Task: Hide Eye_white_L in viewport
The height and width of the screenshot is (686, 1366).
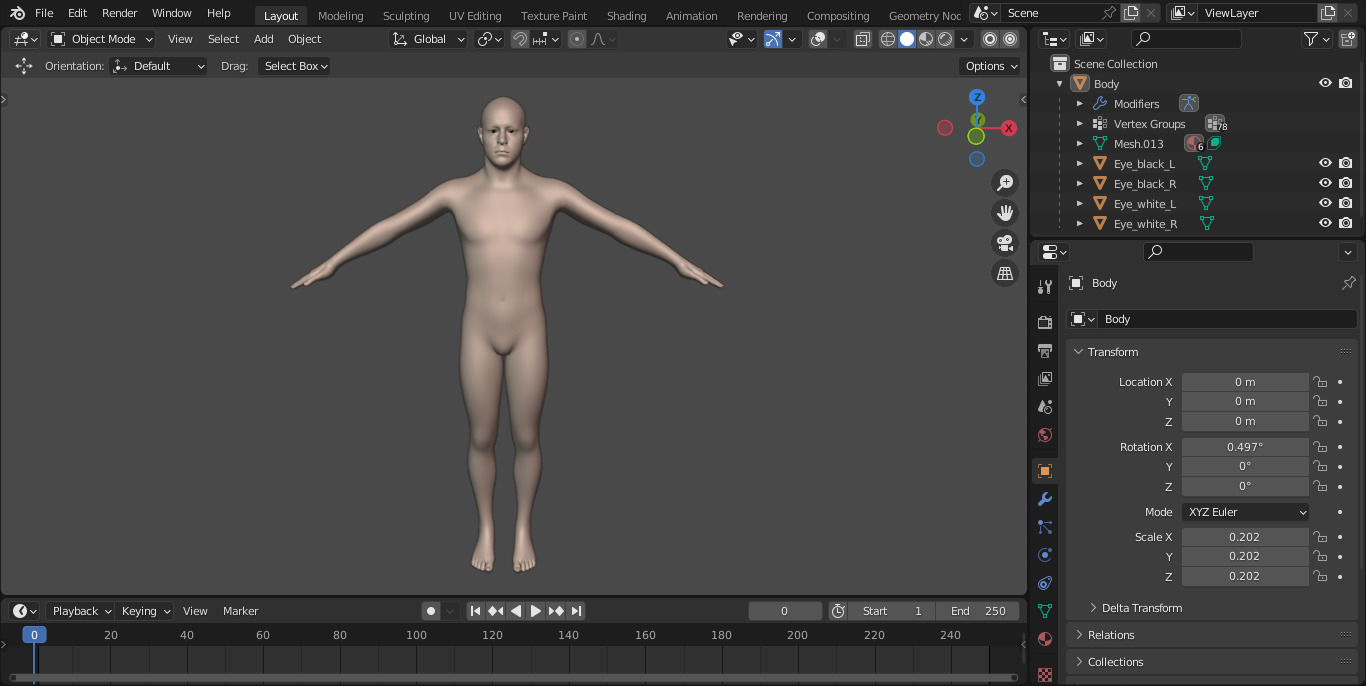Action: [1325, 203]
